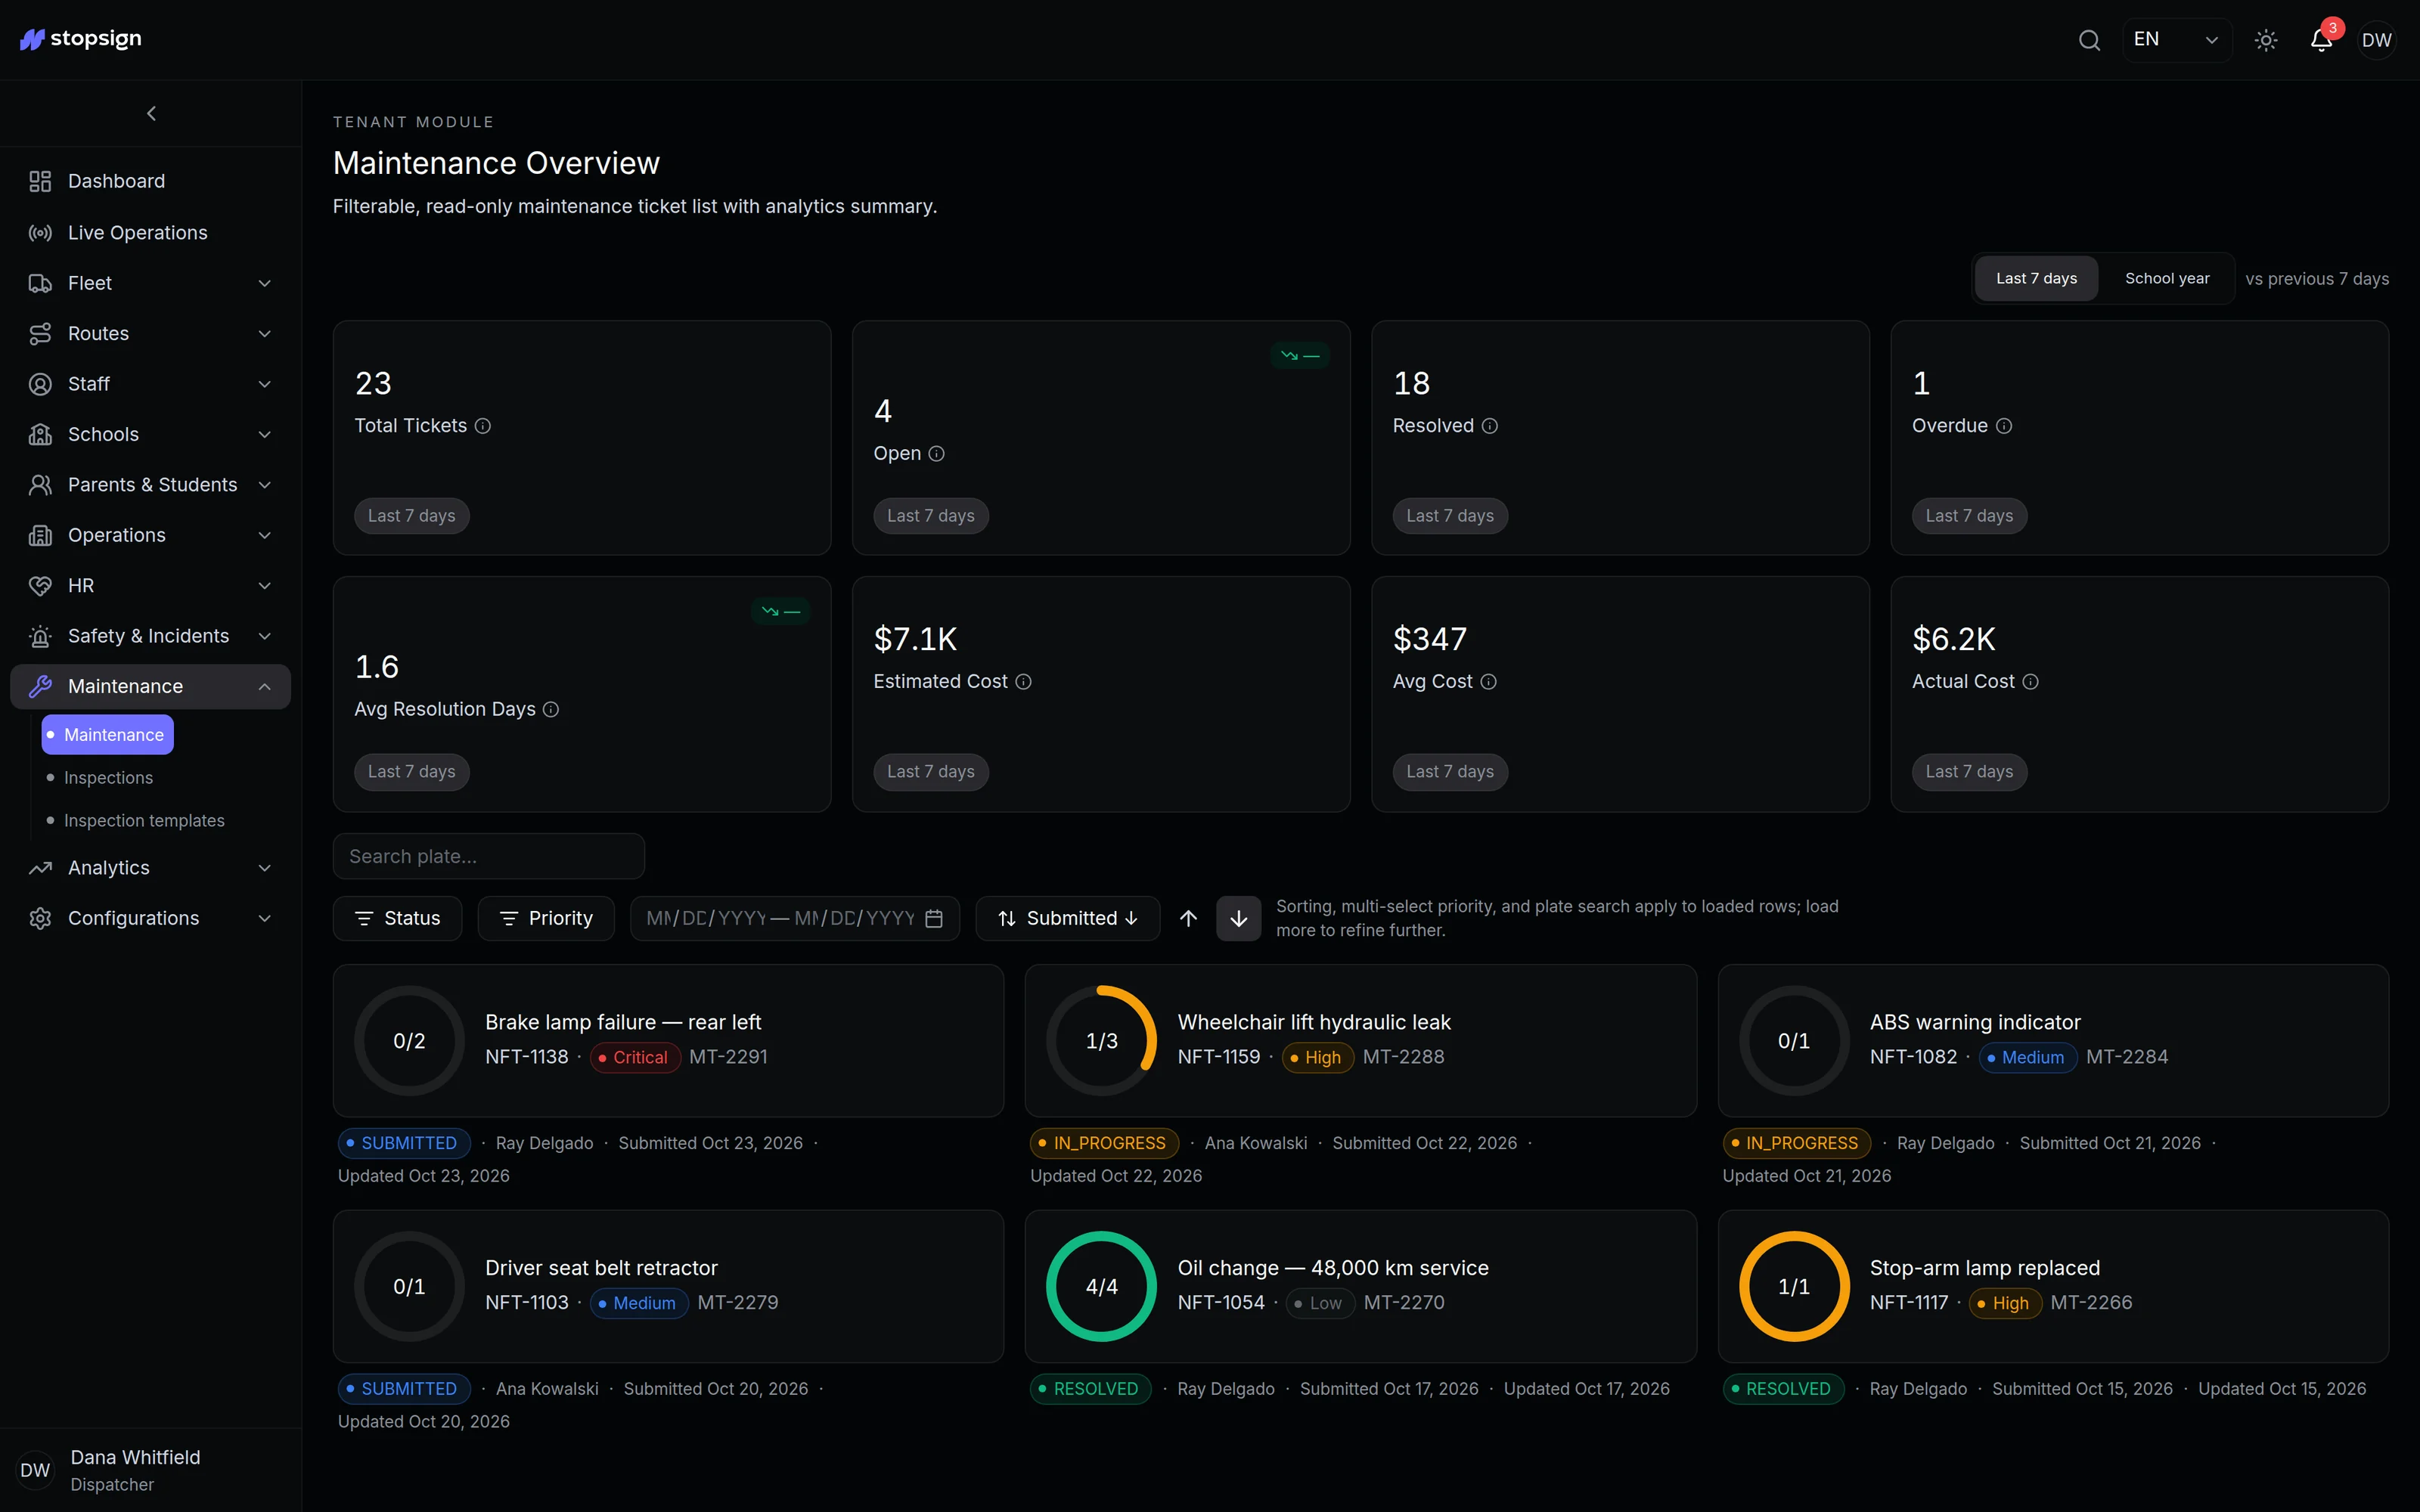2420x1512 pixels.
Task: Expand the Fleet sidebar section
Action: tap(151, 283)
